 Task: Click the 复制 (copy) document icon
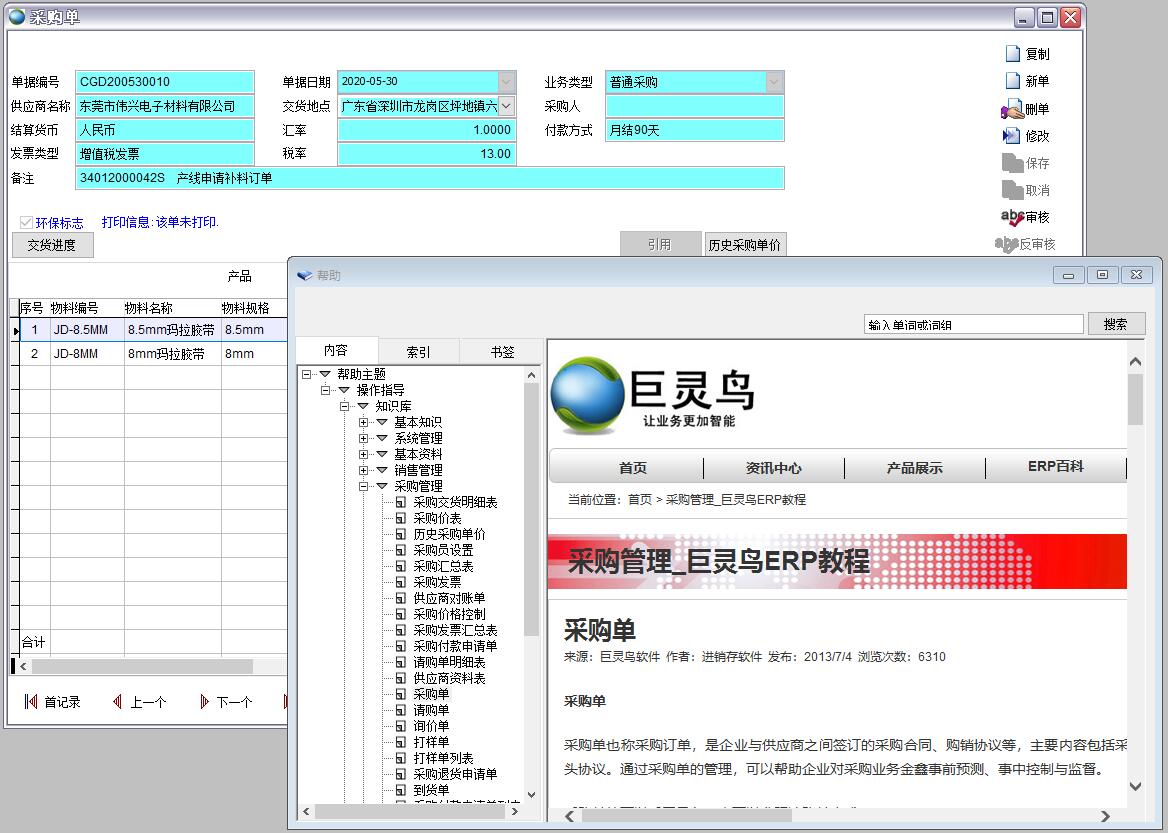[1012, 54]
